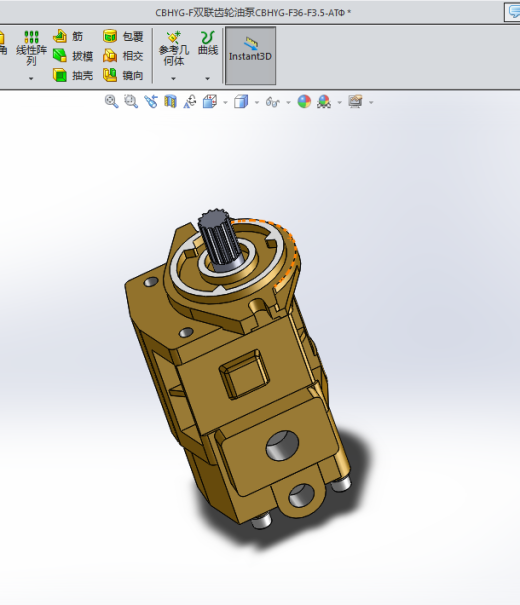
Task: Click the Zoom to Area icon
Action: click(x=131, y=102)
